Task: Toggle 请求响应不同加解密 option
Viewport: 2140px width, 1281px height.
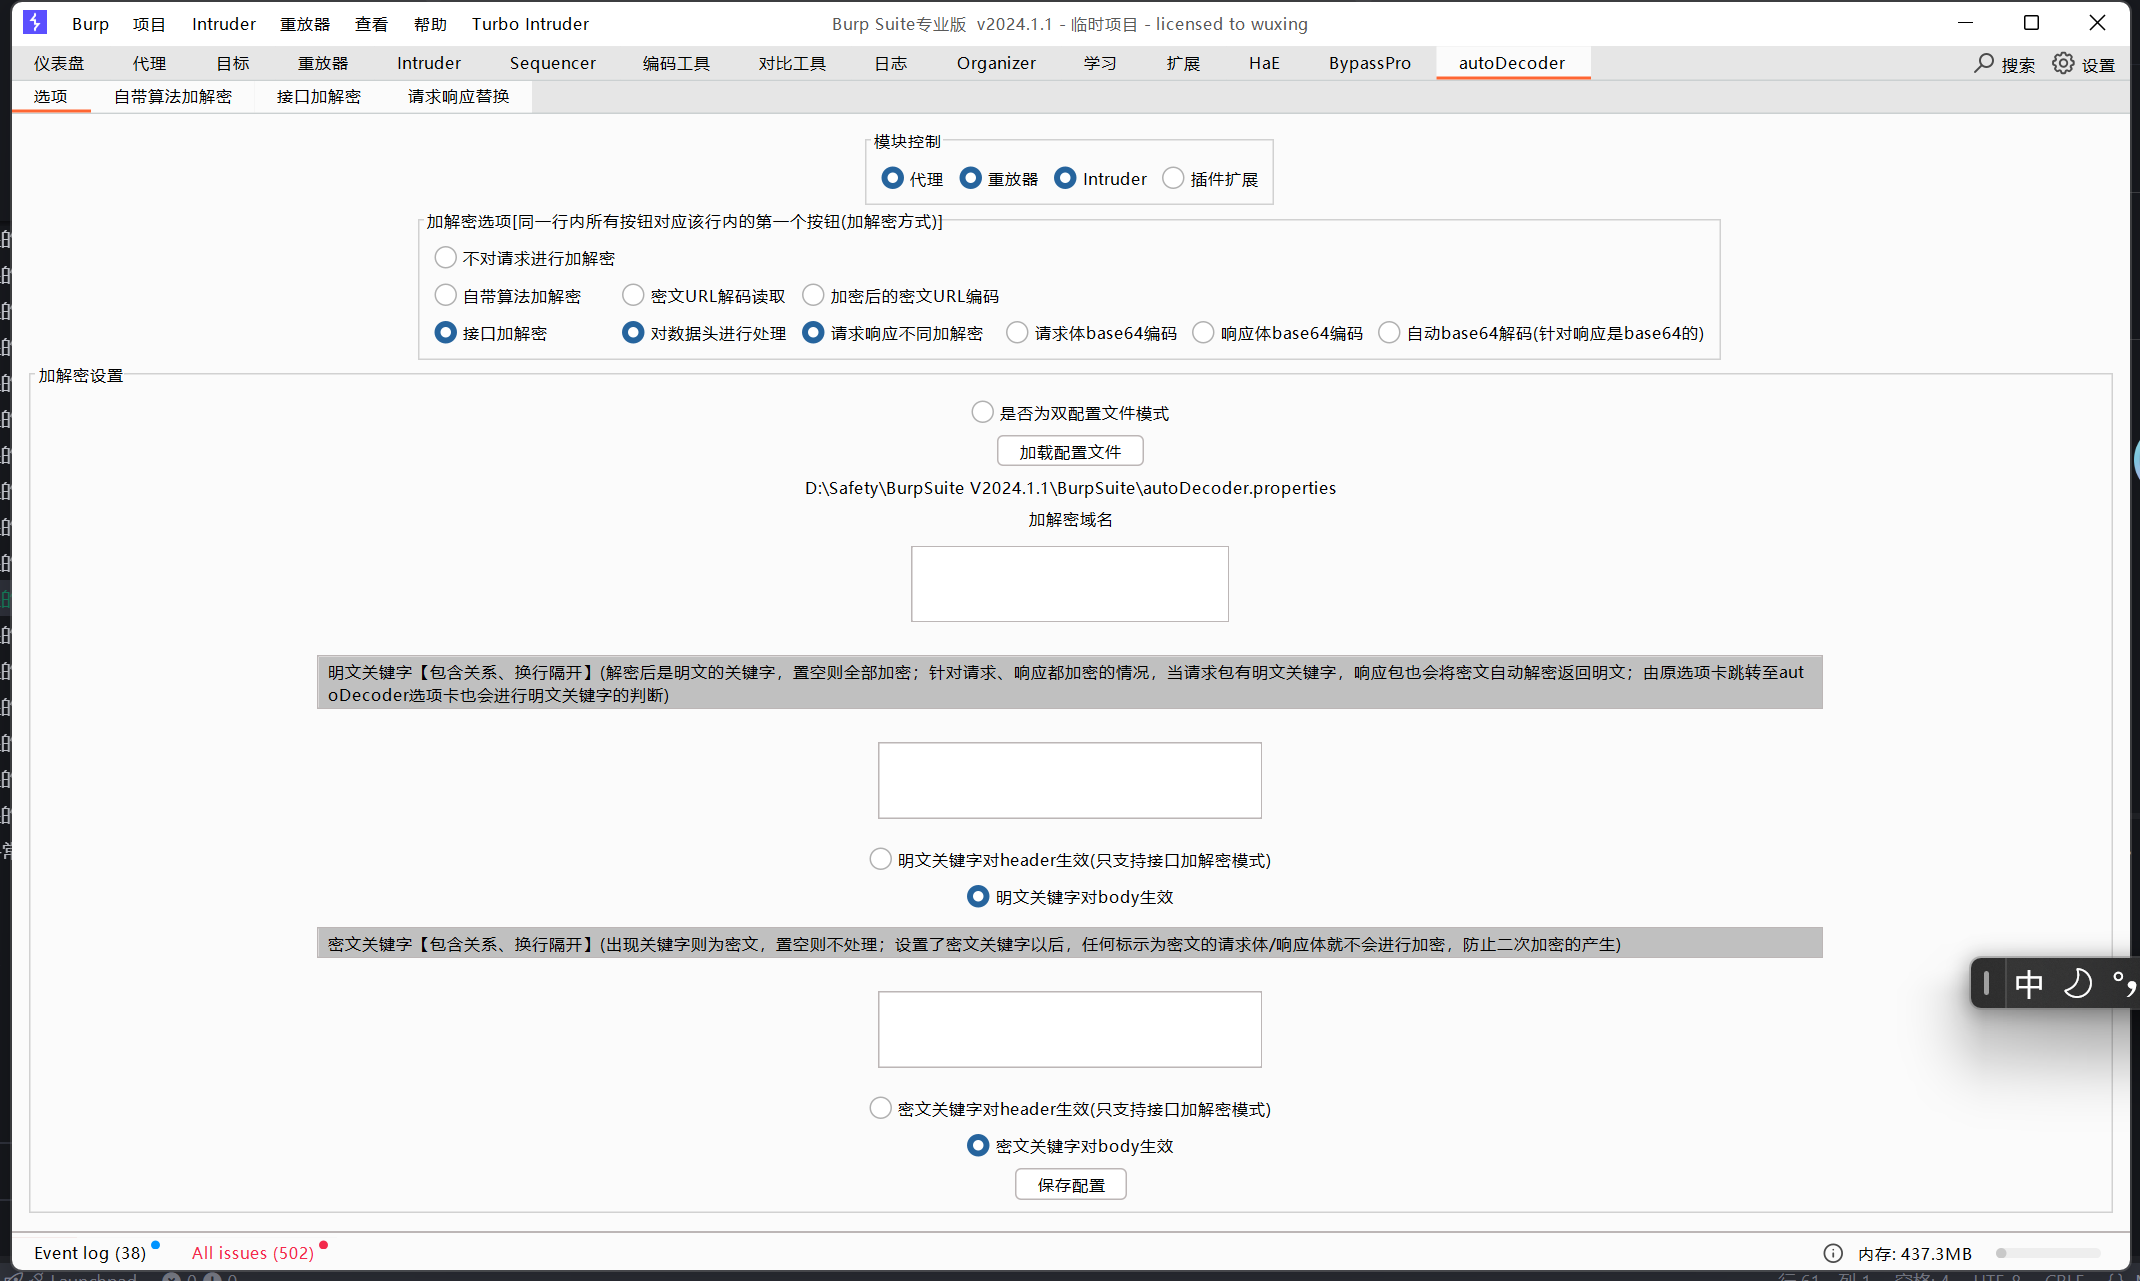Action: pos(813,333)
